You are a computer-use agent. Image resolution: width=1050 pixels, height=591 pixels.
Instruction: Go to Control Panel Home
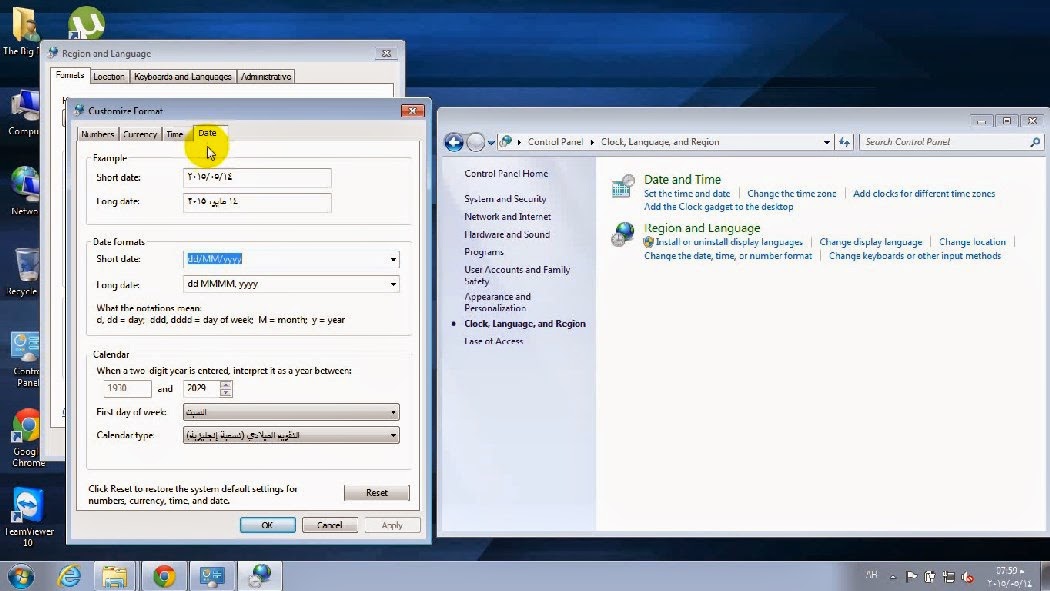point(506,173)
